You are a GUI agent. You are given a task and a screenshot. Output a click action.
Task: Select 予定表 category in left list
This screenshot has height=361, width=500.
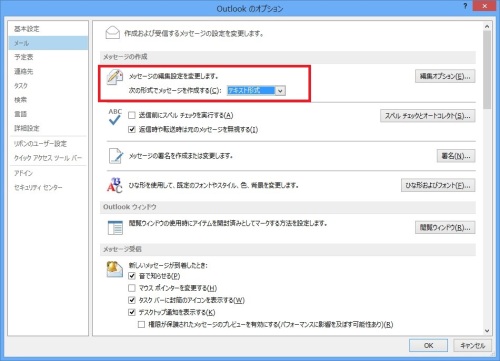[48, 57]
